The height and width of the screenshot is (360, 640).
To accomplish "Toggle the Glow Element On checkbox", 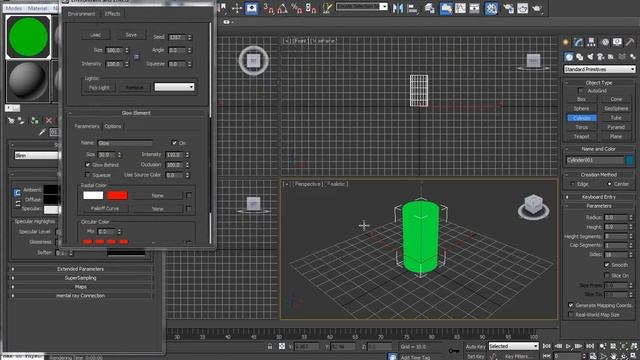I will click(x=174, y=143).
